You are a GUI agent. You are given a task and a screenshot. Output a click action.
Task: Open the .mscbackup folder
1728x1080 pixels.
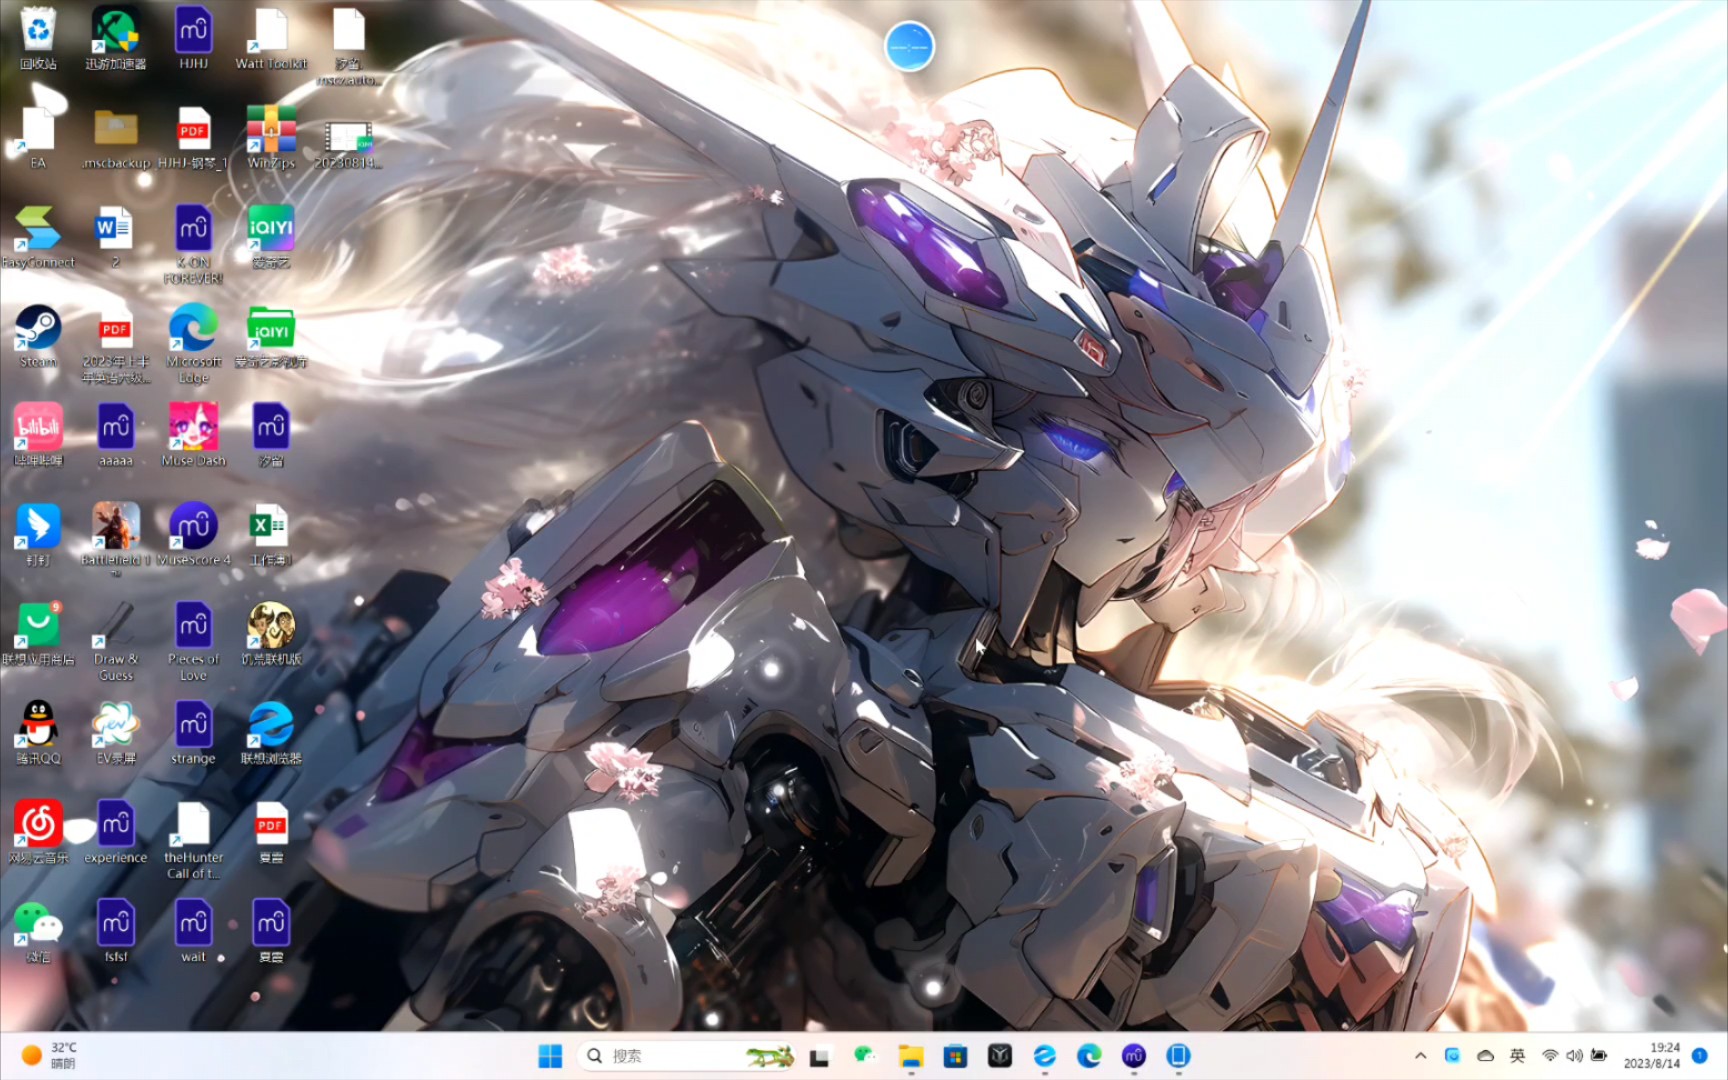pos(116,137)
